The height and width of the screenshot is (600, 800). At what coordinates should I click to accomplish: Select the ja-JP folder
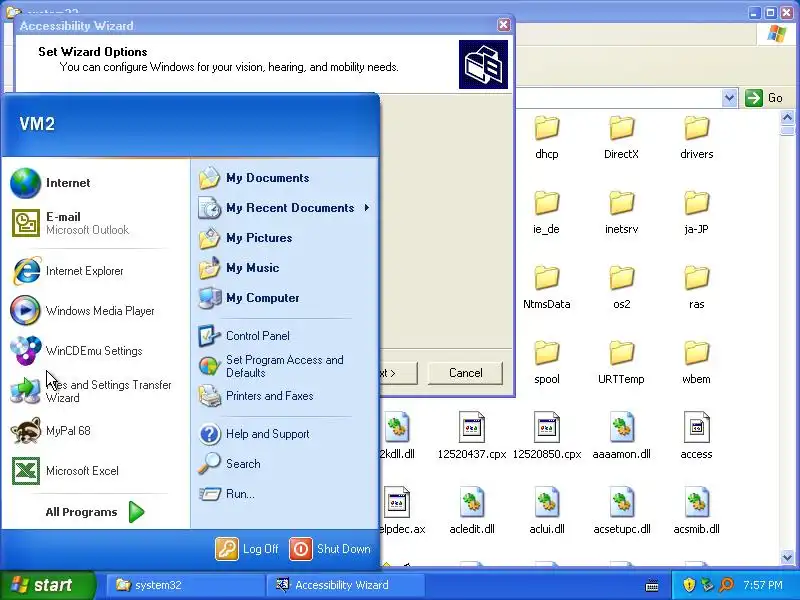696,213
